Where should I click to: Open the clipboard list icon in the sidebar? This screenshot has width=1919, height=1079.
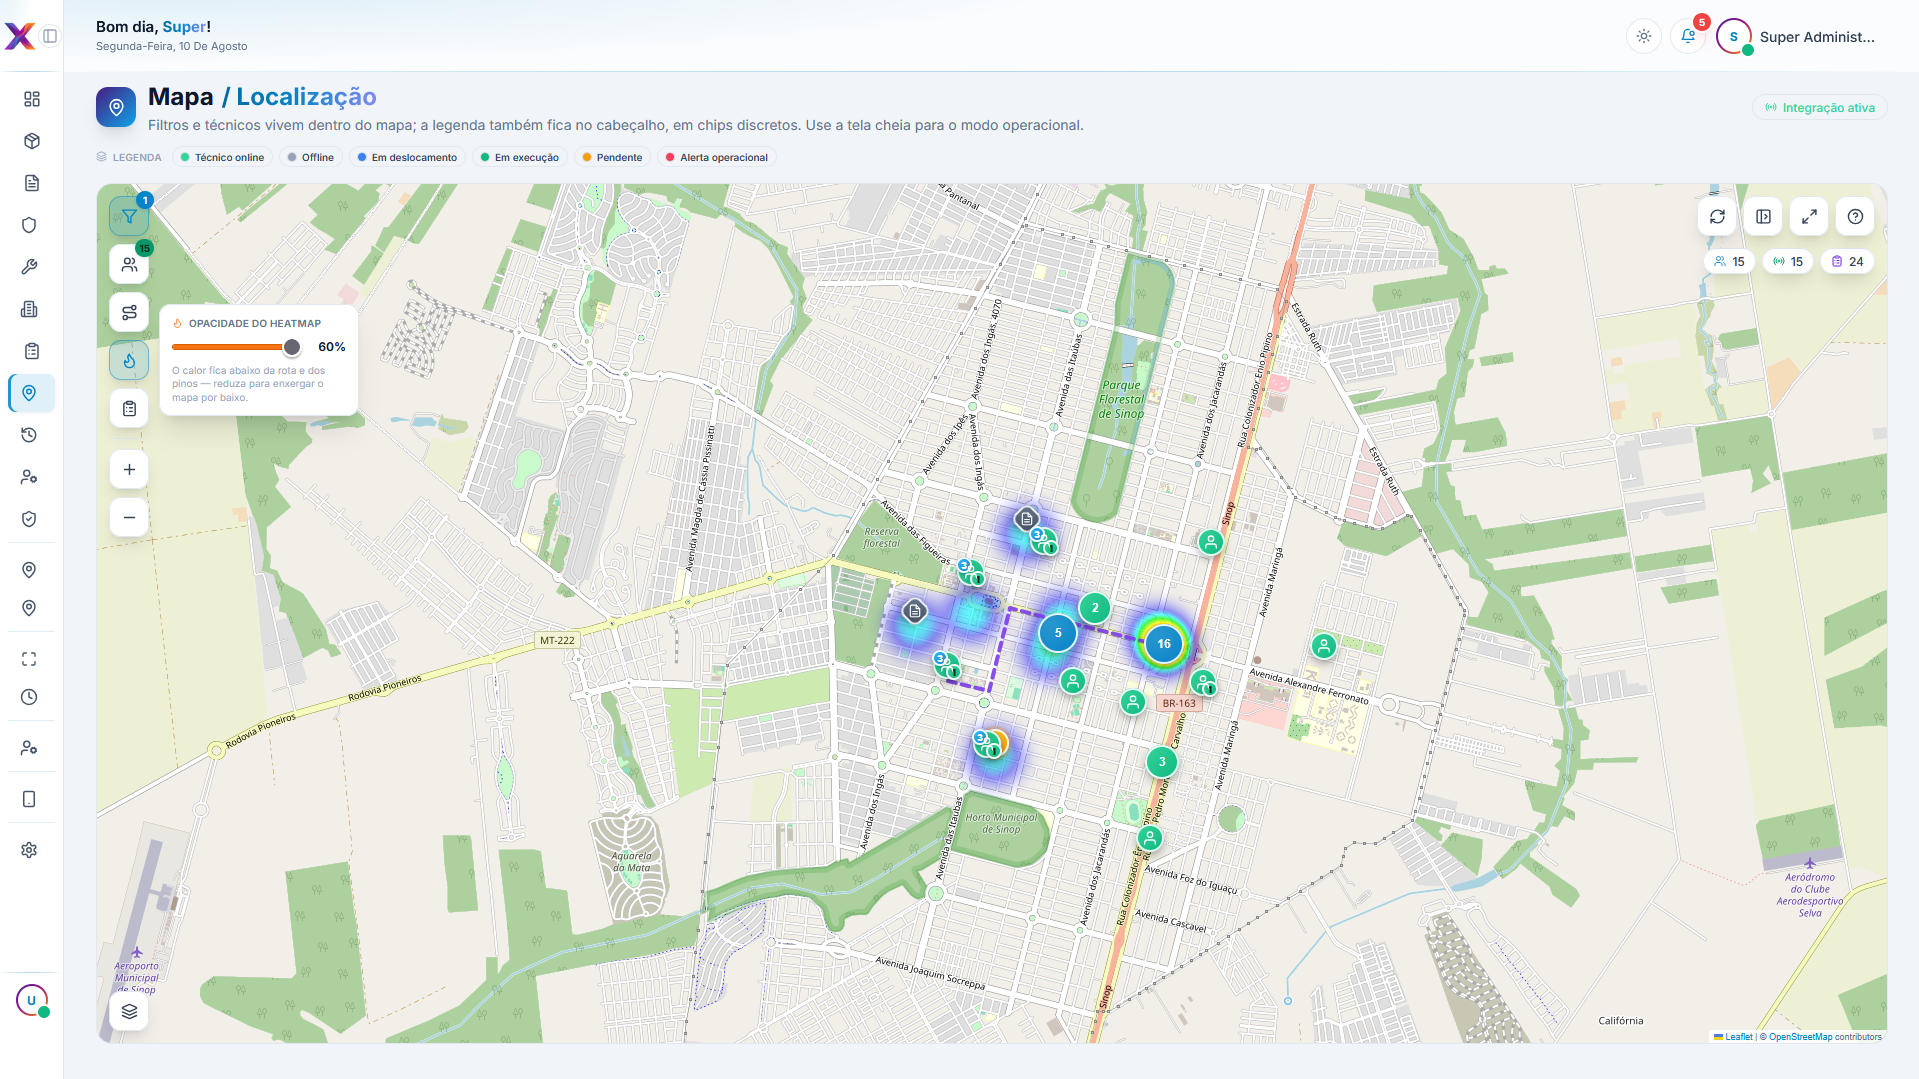pyautogui.click(x=31, y=351)
